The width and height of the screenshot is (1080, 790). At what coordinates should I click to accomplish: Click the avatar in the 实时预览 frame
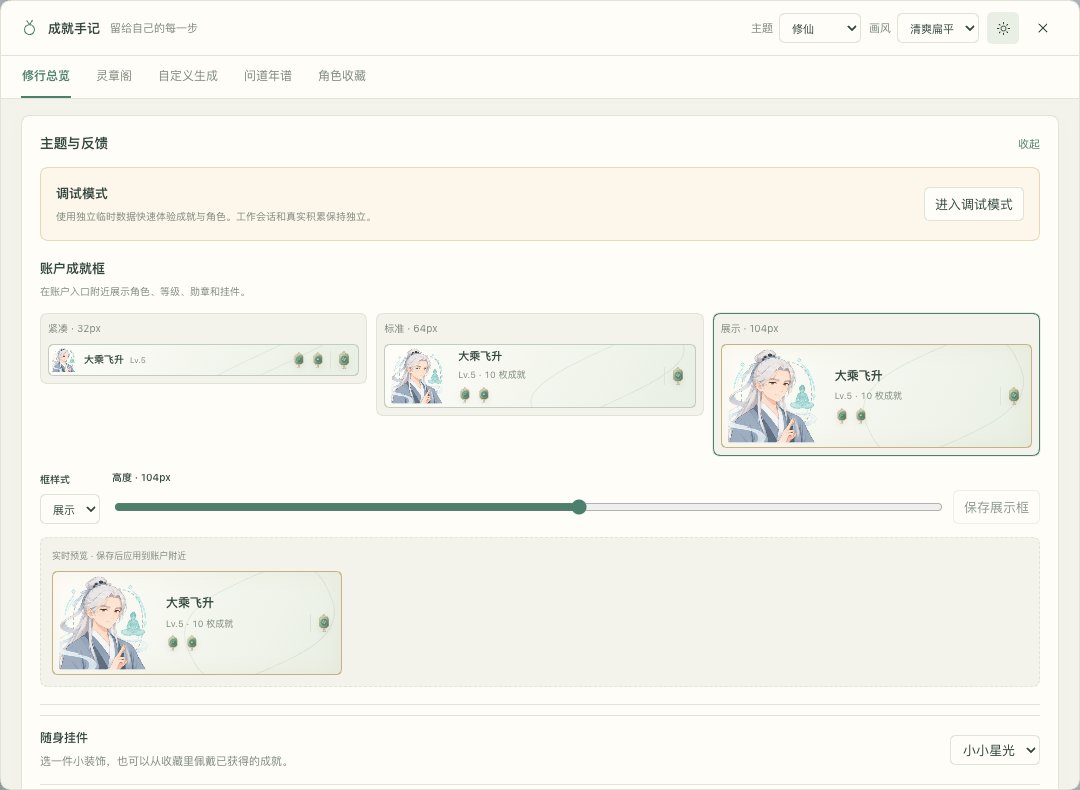103,623
